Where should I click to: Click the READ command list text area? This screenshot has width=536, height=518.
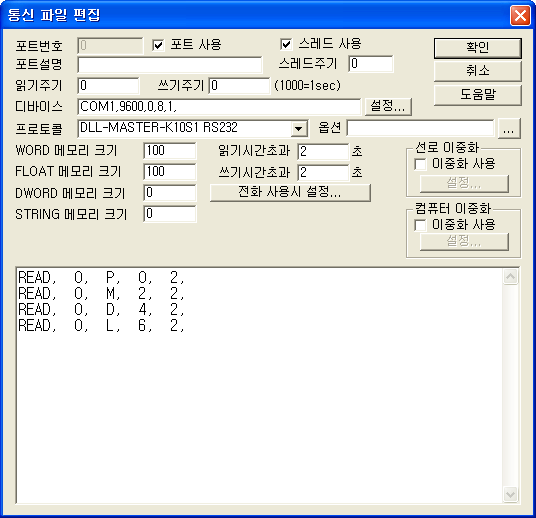click(x=260, y=385)
